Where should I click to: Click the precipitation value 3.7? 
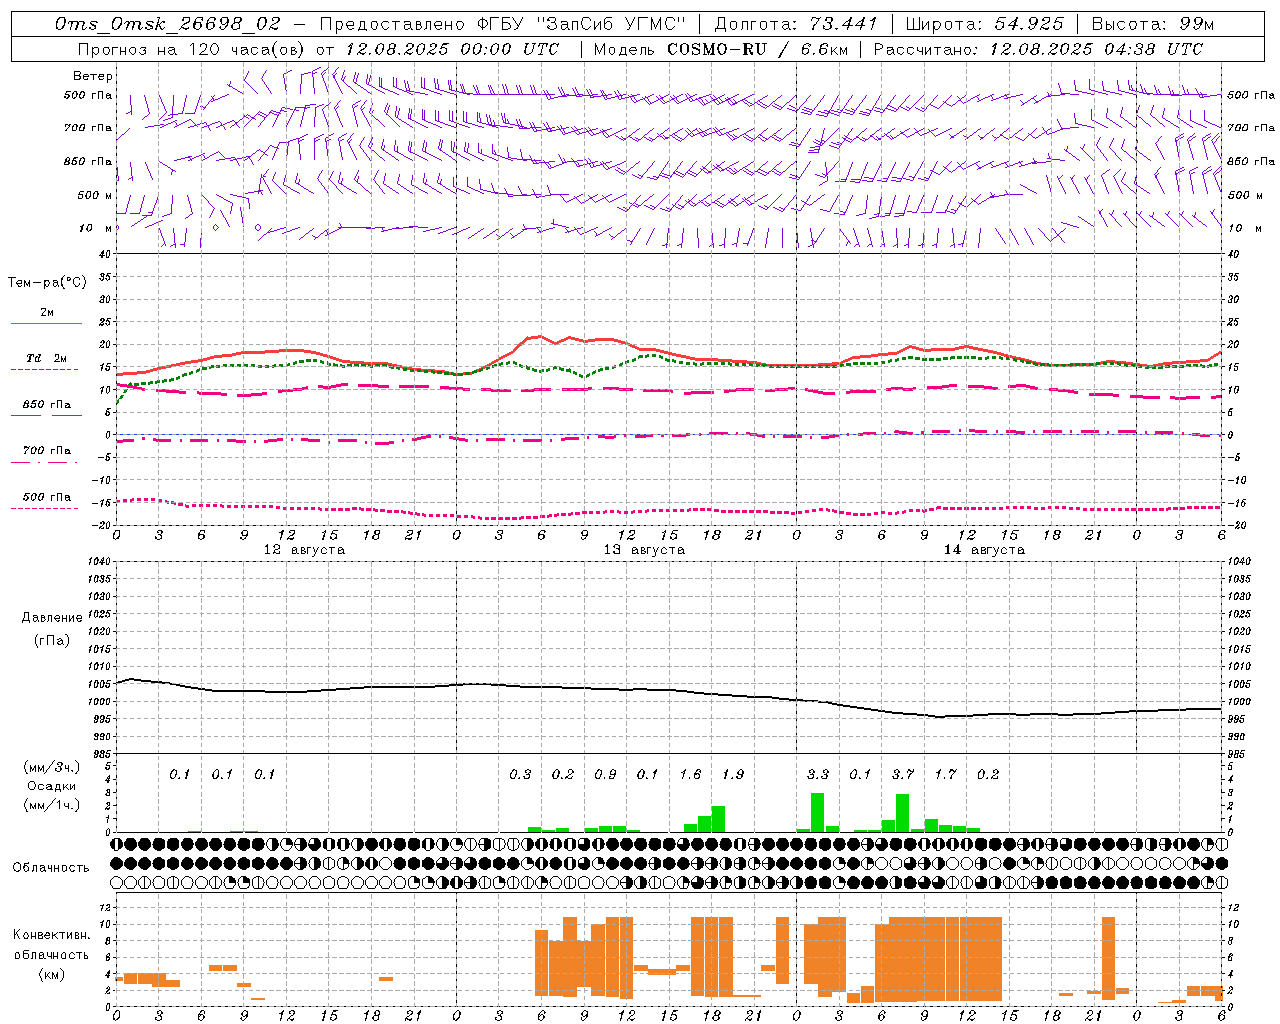903,774
